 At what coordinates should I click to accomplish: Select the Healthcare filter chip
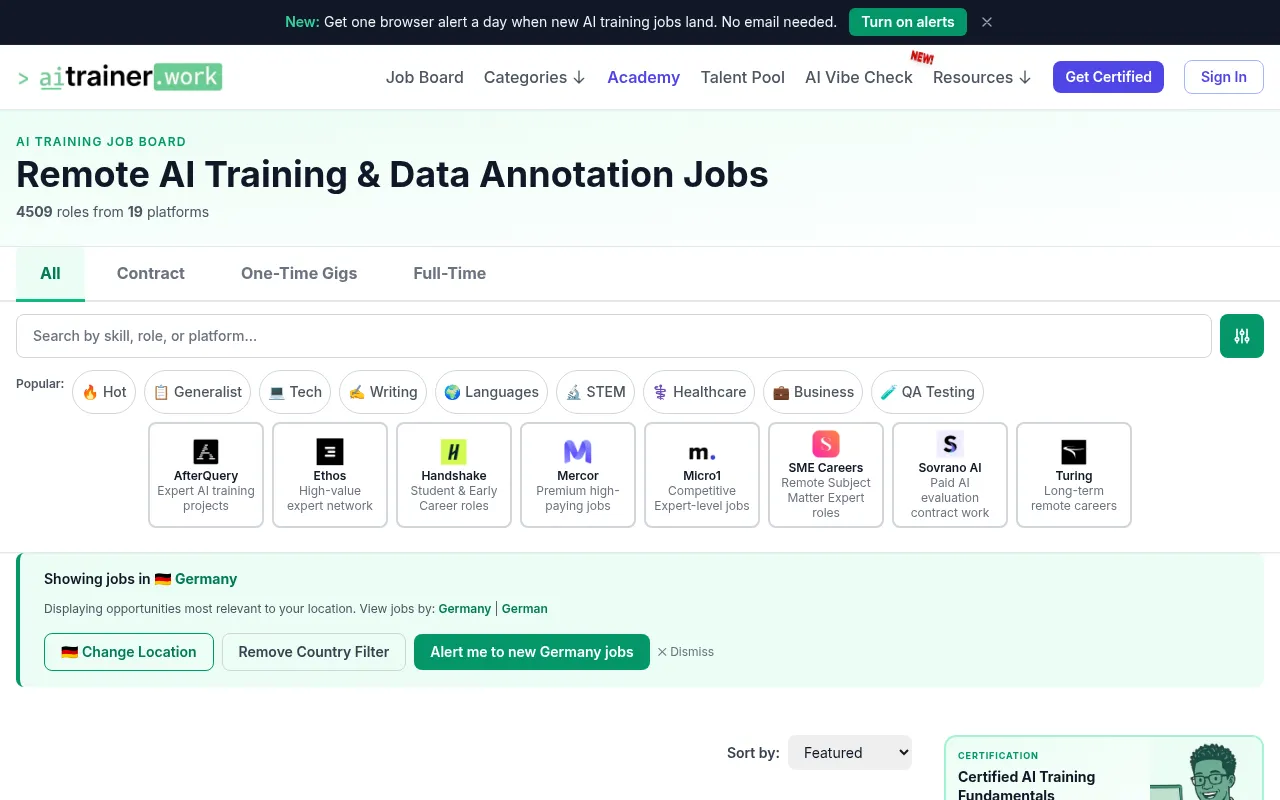[x=699, y=392]
